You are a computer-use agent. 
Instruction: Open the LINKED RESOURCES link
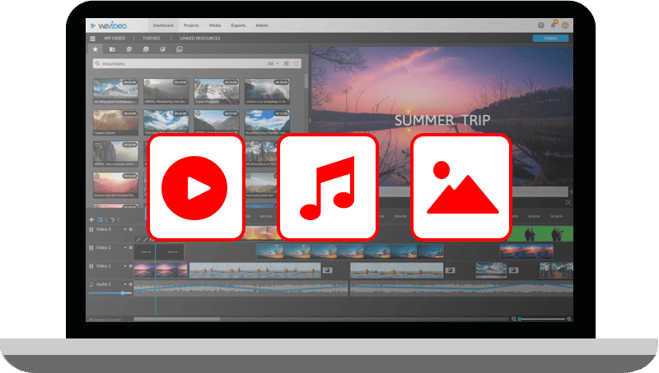200,38
